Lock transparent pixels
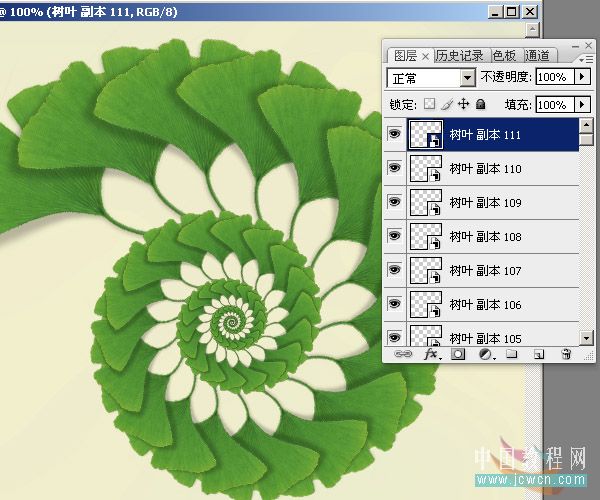This screenshot has height=500, width=600. point(429,104)
